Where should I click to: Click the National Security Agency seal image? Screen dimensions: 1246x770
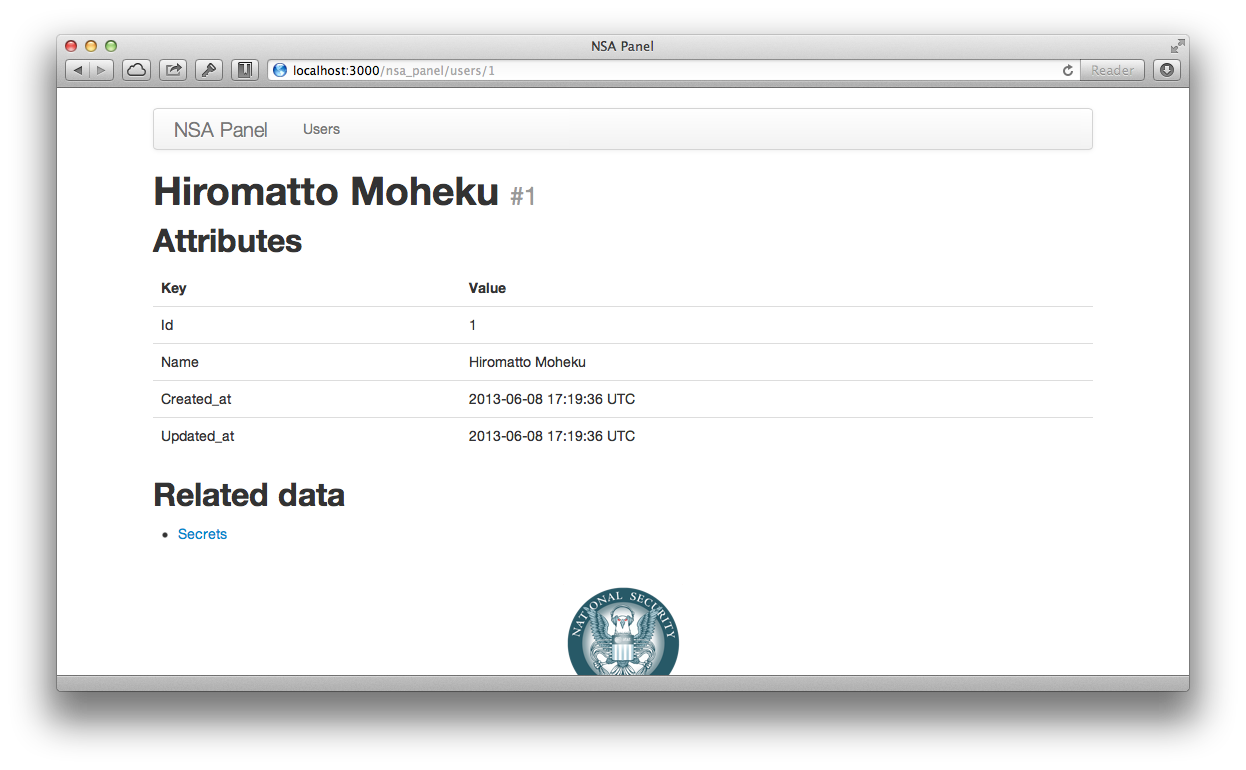(x=623, y=631)
